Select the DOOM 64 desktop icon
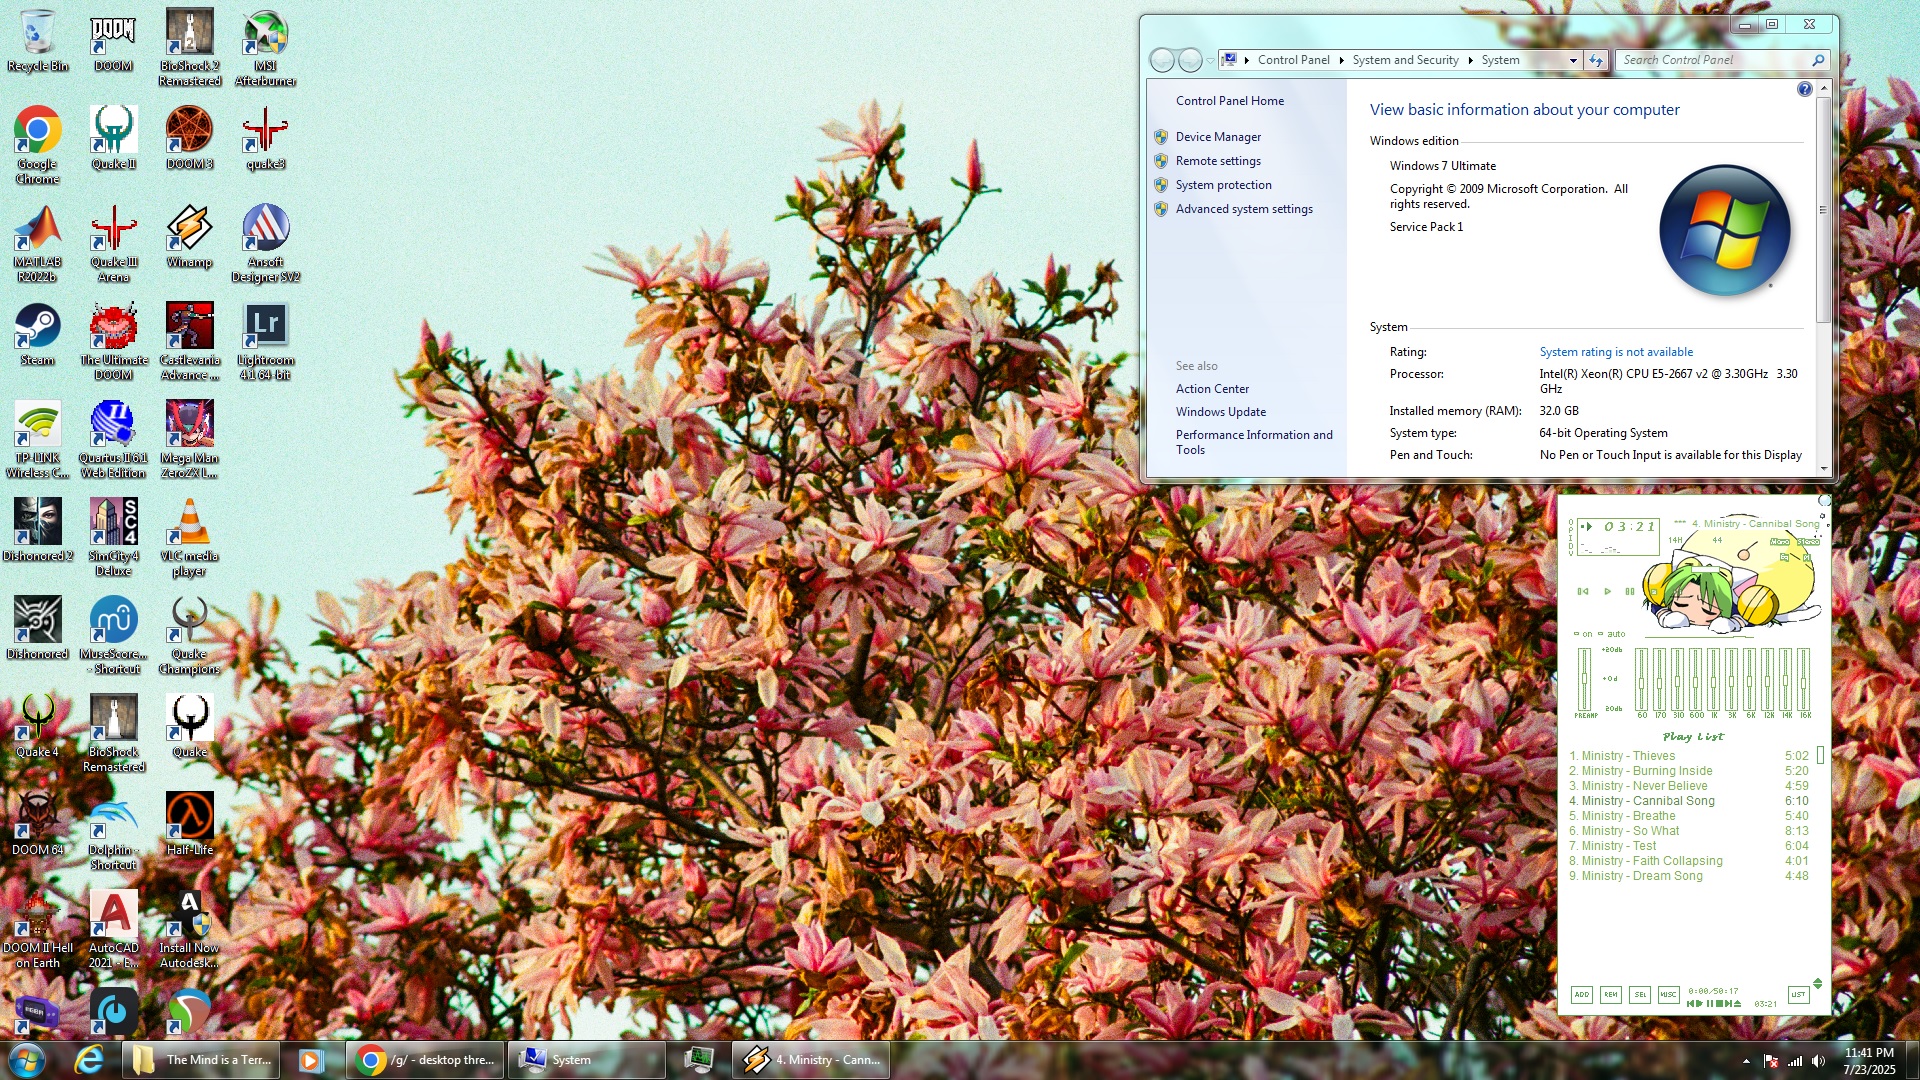 pyautogui.click(x=38, y=824)
